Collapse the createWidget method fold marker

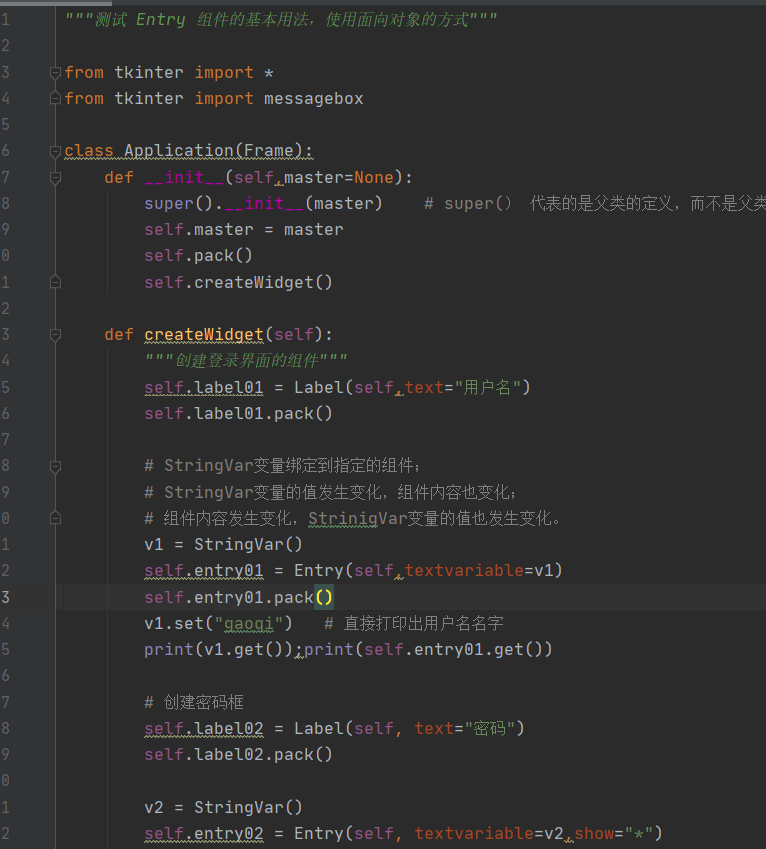pos(55,335)
